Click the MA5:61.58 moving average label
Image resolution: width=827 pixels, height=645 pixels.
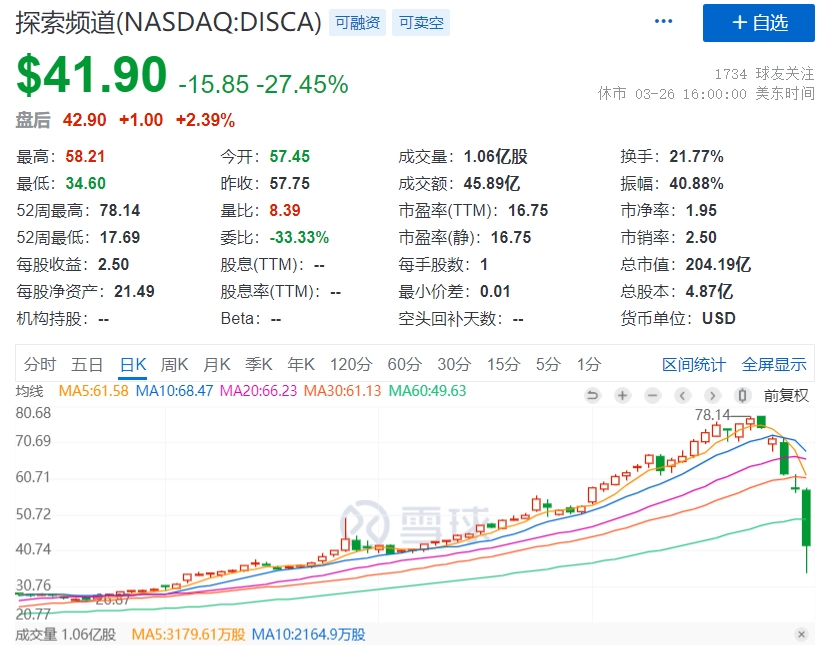click(x=93, y=391)
